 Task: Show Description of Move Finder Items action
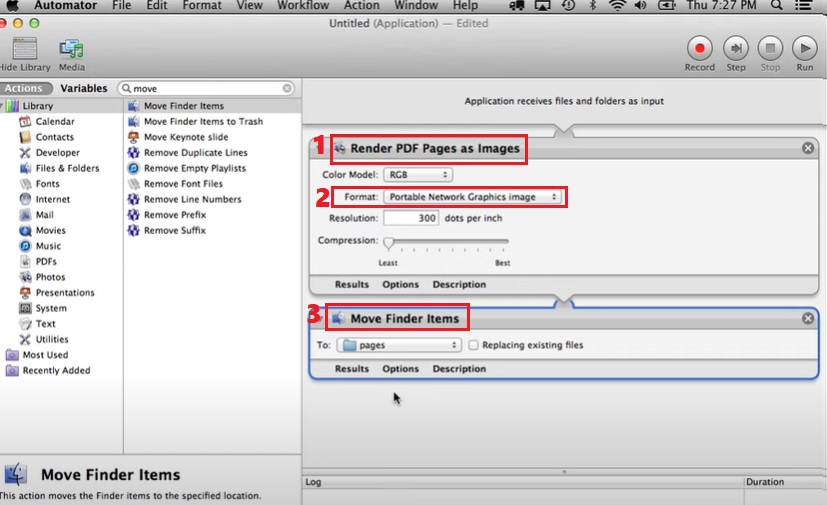(459, 369)
